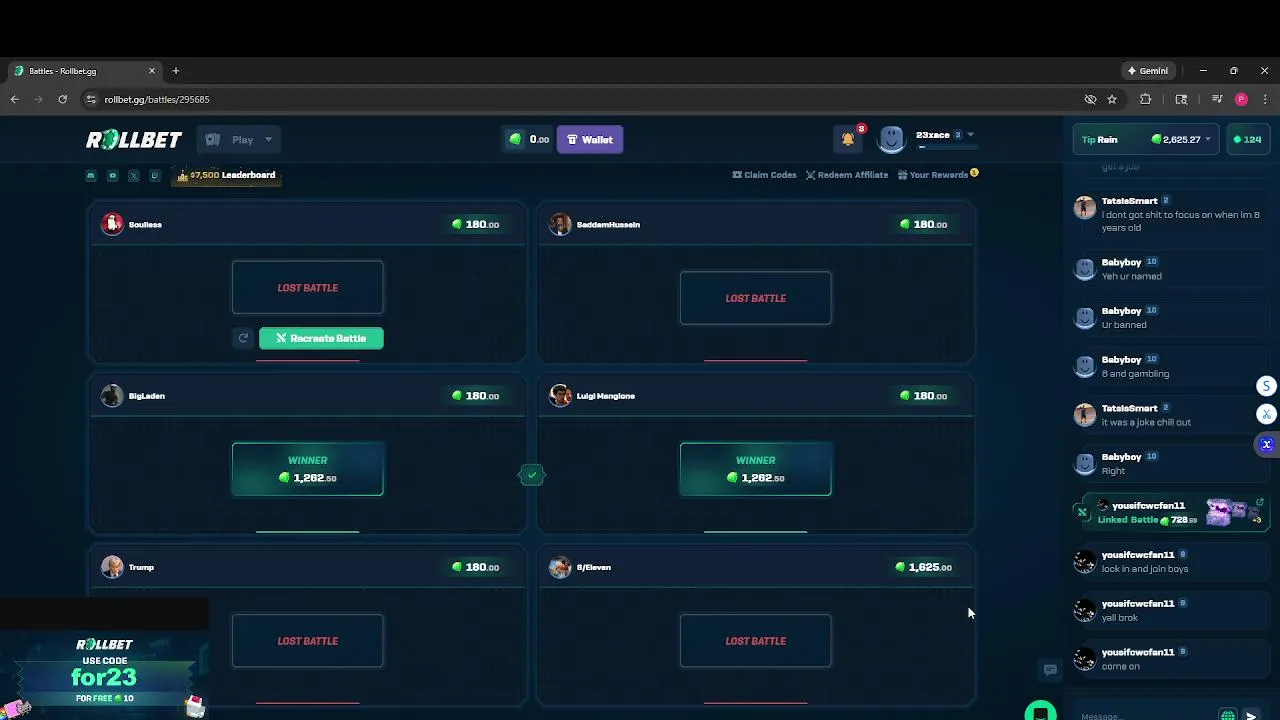Click the SaddamHussein player name
This screenshot has width=1280, height=720.
[x=608, y=225]
